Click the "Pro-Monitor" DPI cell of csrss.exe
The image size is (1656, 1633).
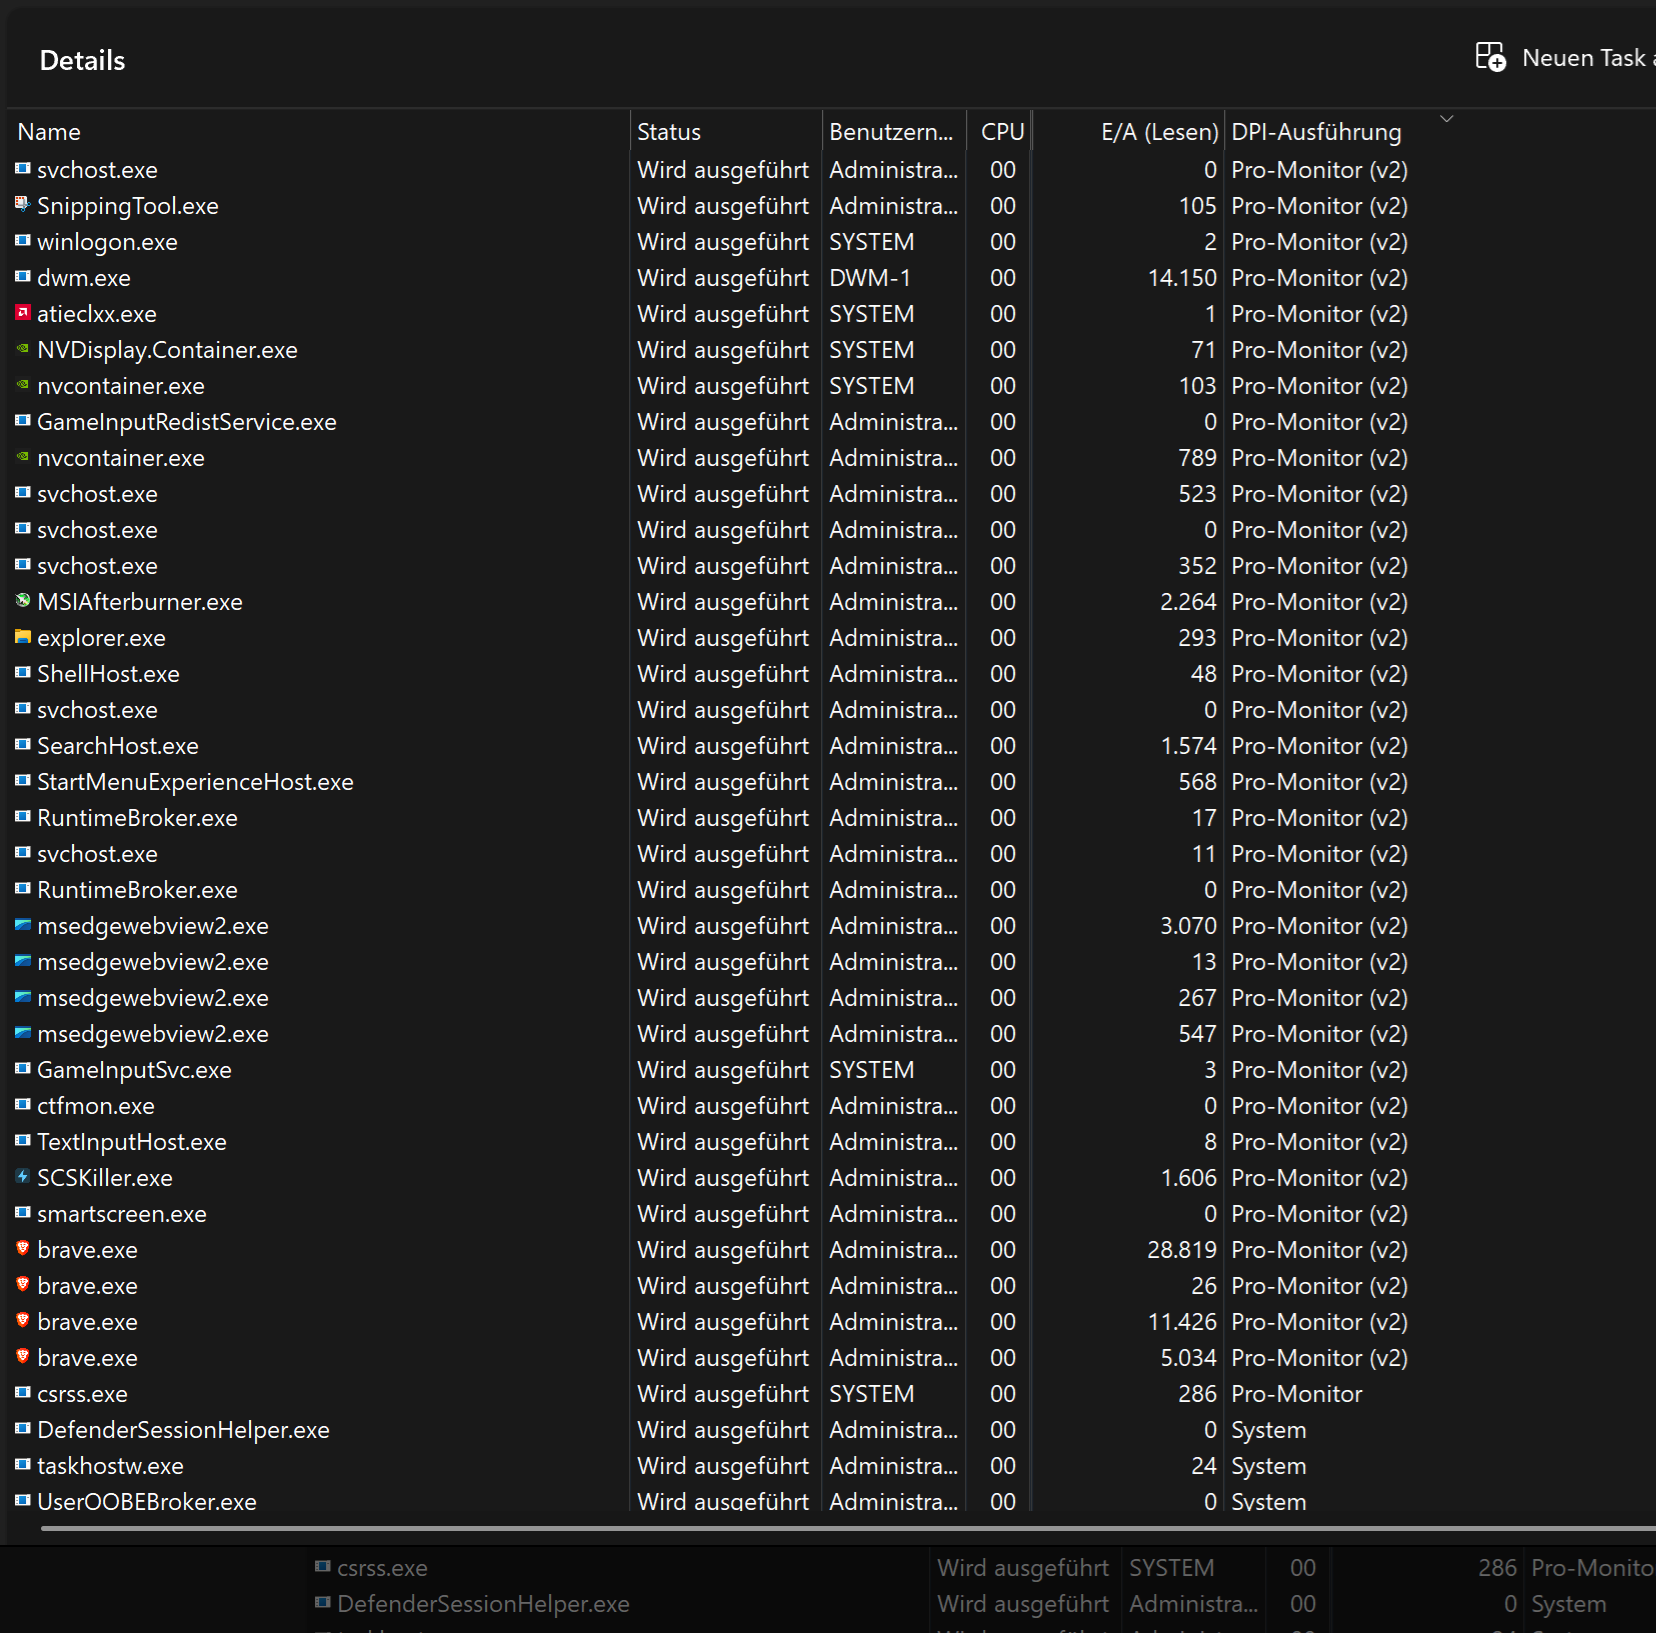(x=1296, y=1394)
